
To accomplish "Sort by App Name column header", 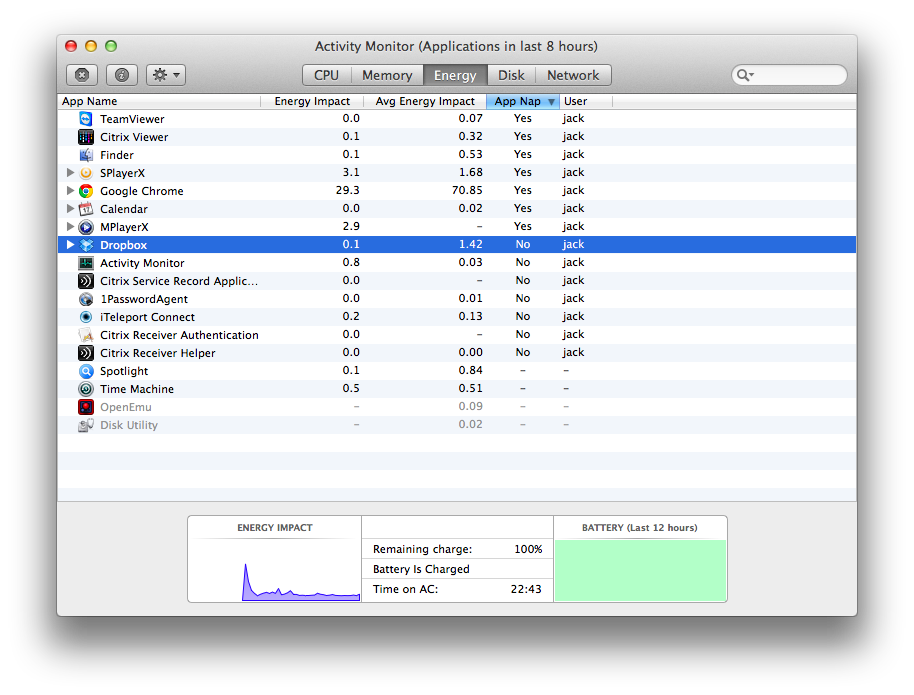I will (x=159, y=101).
